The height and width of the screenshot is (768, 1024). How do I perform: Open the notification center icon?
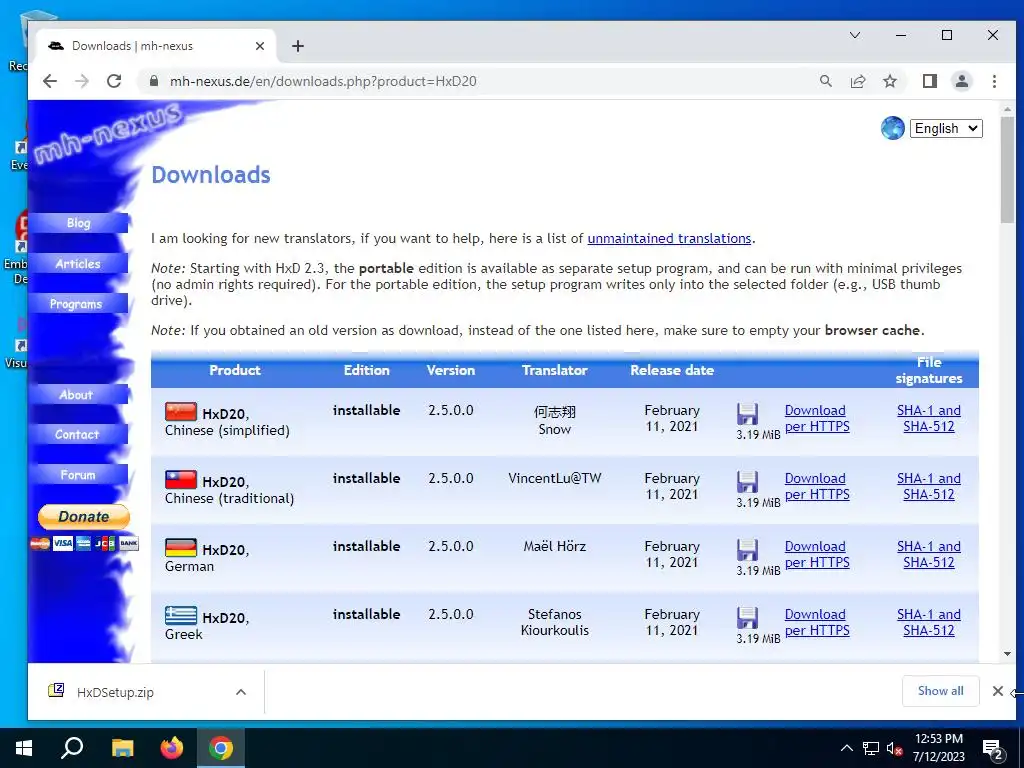click(x=993, y=750)
